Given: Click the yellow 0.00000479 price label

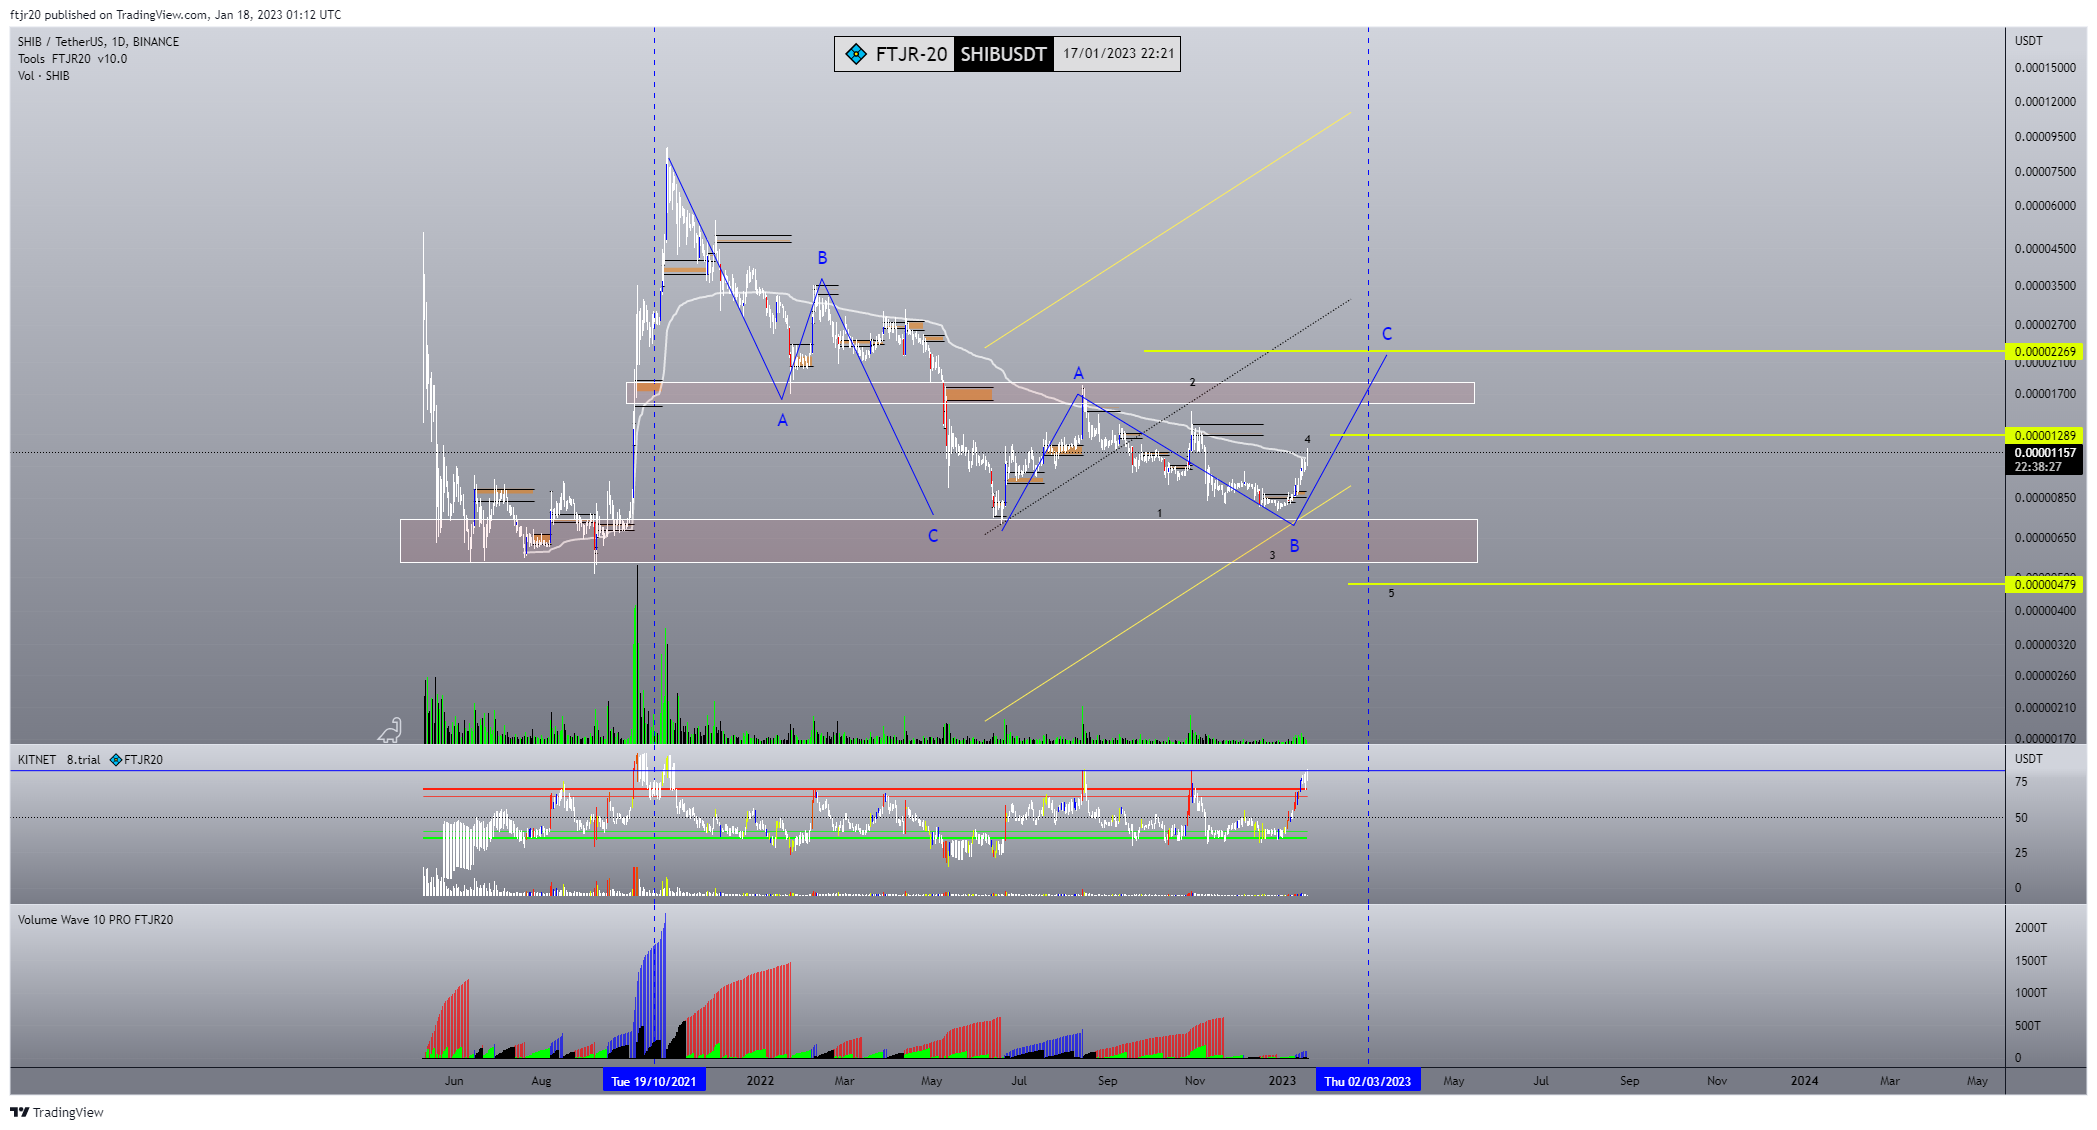Looking at the screenshot, I should click(x=2045, y=585).
